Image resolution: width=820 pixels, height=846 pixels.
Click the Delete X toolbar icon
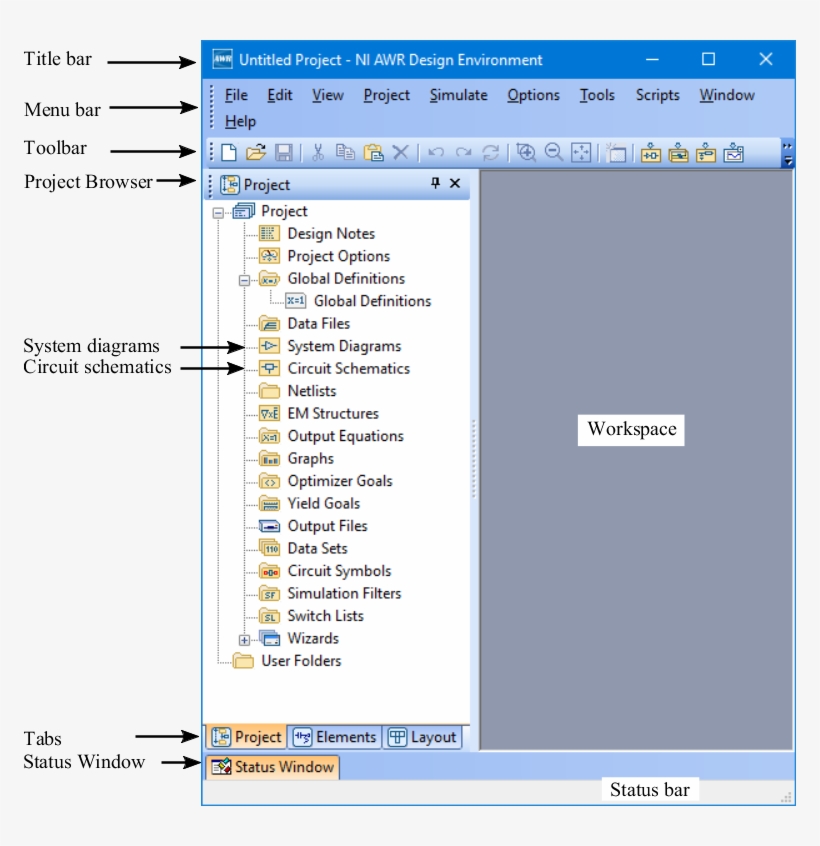(400, 153)
